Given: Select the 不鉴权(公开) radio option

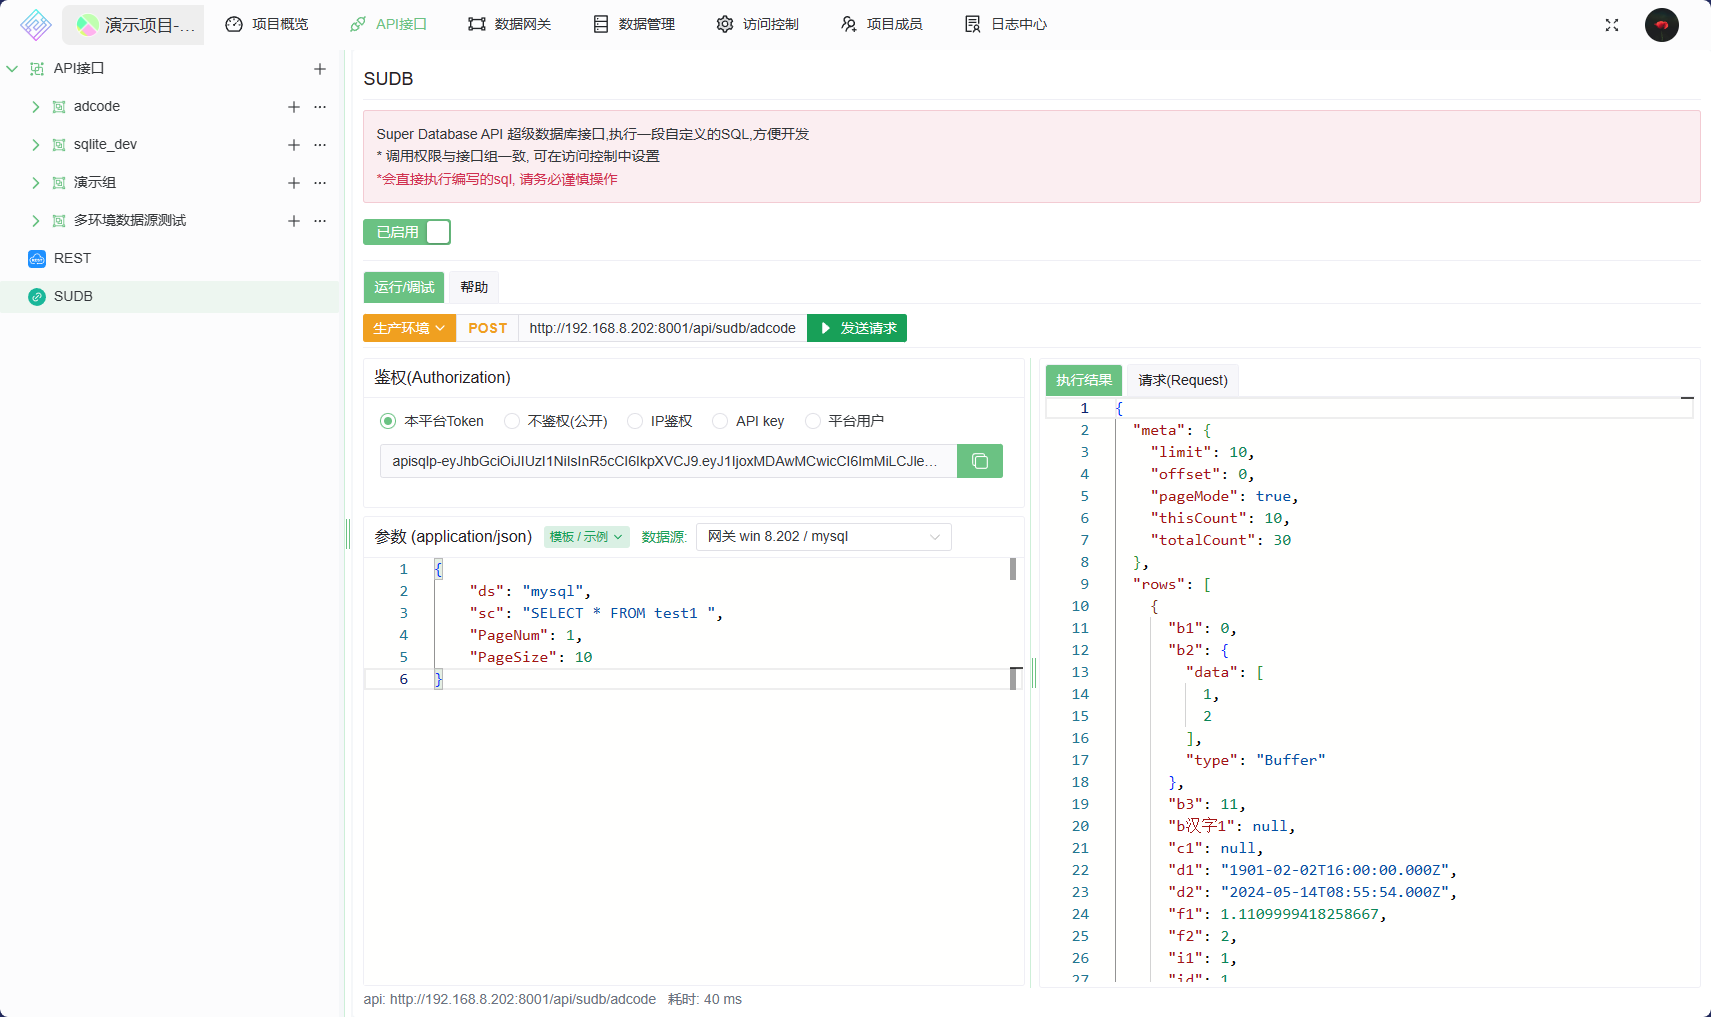Looking at the screenshot, I should [x=512, y=421].
